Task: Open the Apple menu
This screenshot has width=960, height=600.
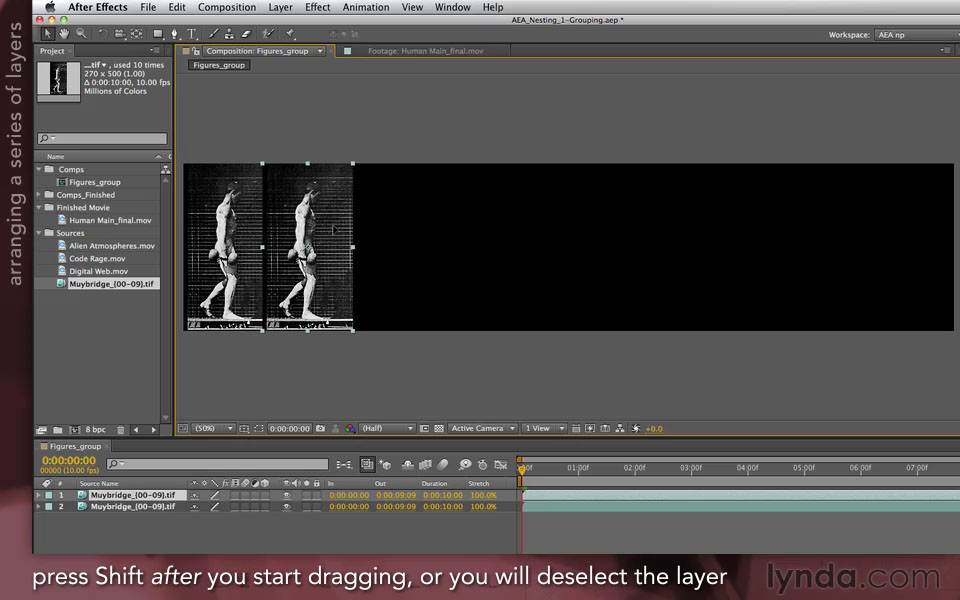Action: coord(50,7)
